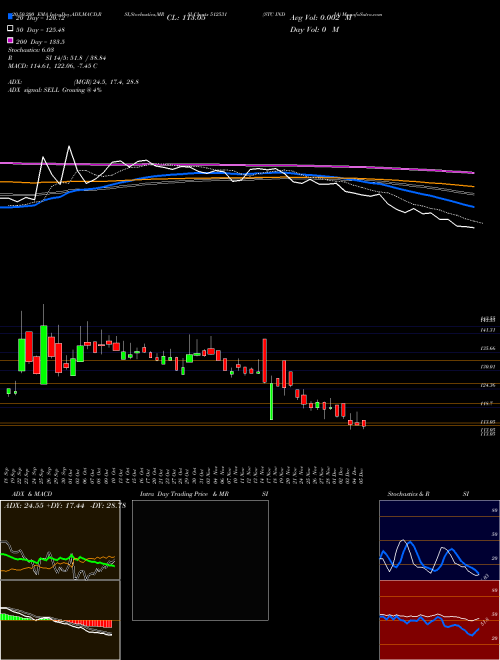Open the ADX indicator chart panel
500x660 pixels.
60,540
